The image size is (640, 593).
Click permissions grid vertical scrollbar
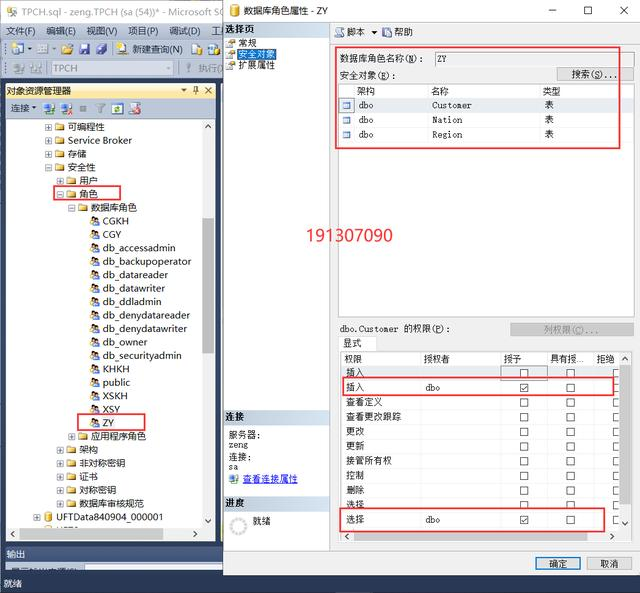coord(624,435)
